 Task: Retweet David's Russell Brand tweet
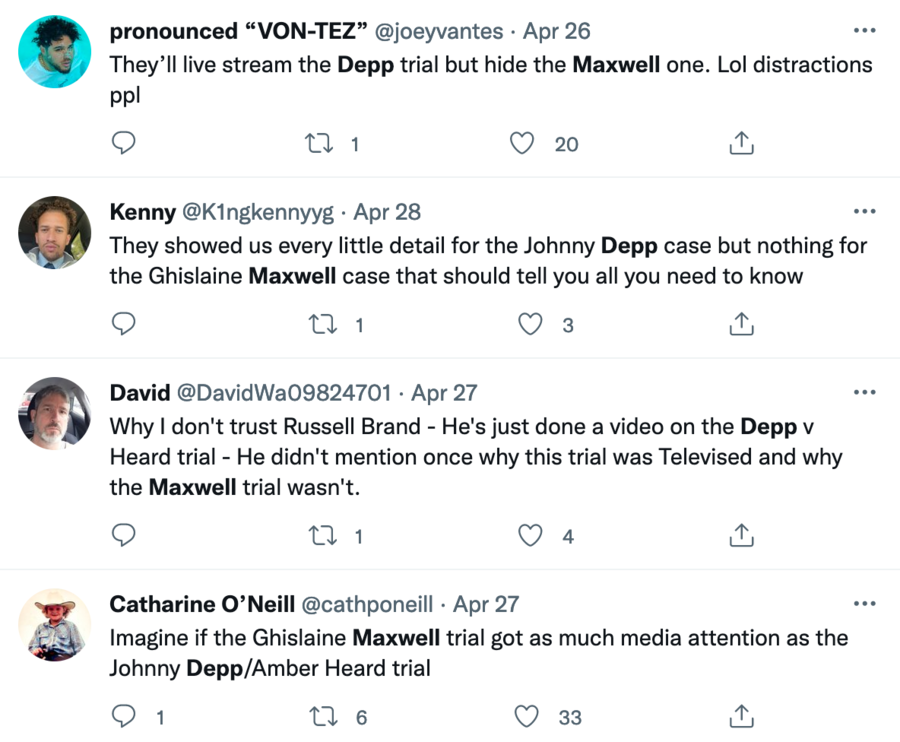click(324, 536)
